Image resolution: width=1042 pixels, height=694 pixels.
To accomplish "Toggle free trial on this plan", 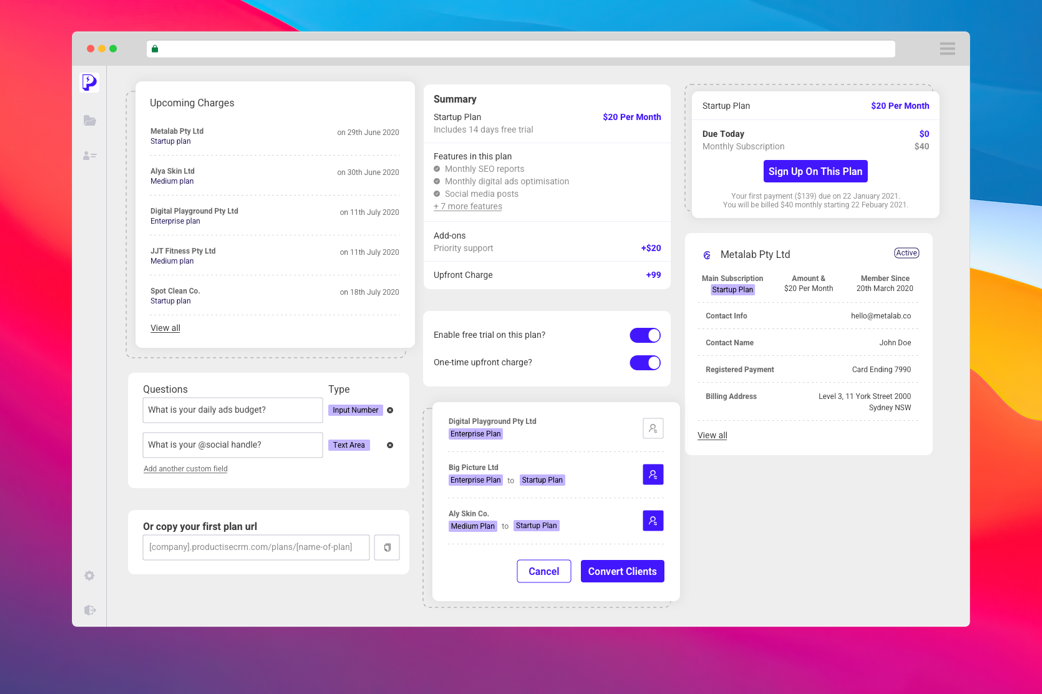I will click(x=645, y=336).
